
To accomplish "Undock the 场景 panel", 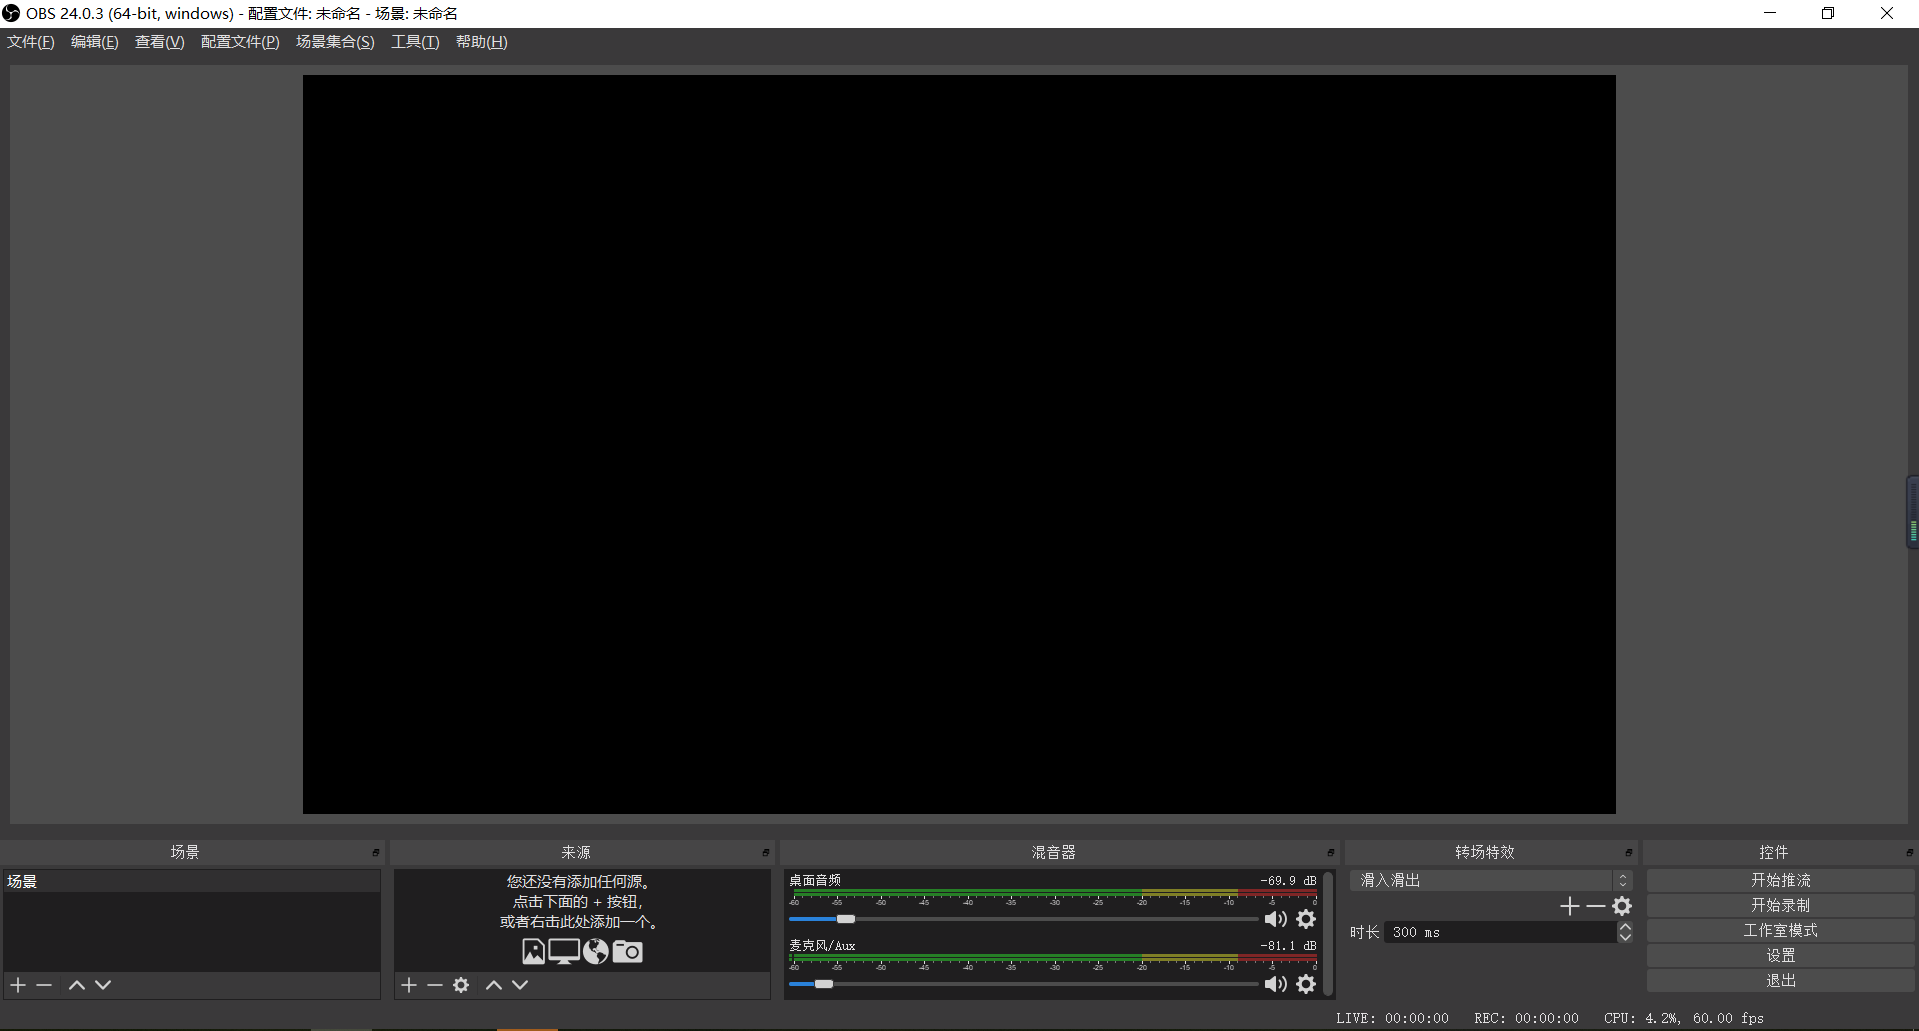I will [x=376, y=853].
